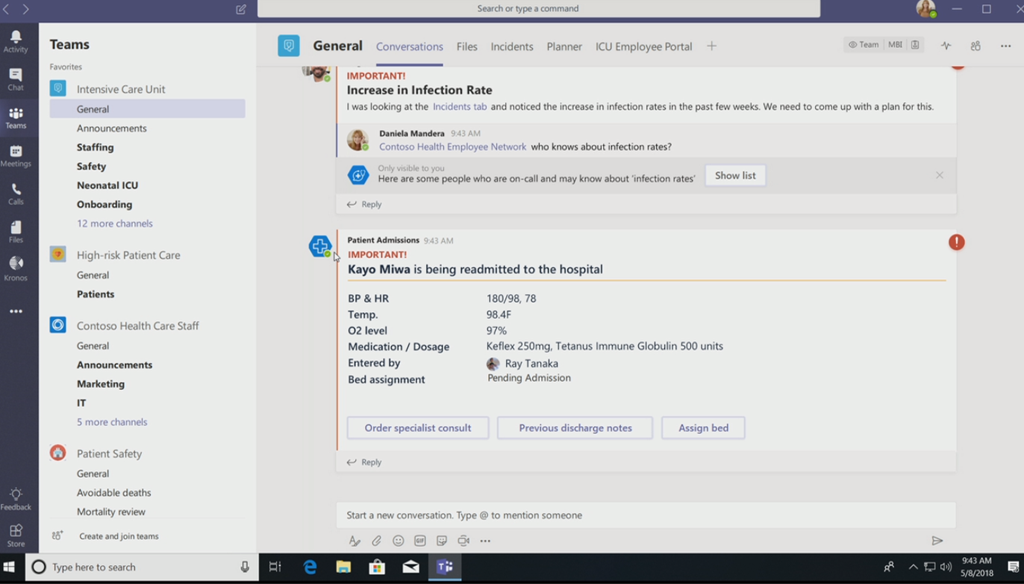Open the Calls section
1024x584 pixels.
[16, 193]
